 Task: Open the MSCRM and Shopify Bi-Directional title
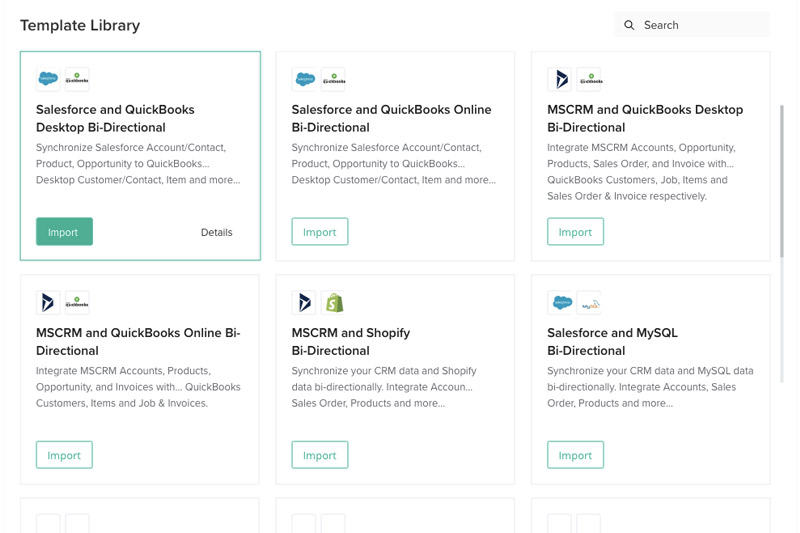click(351, 341)
